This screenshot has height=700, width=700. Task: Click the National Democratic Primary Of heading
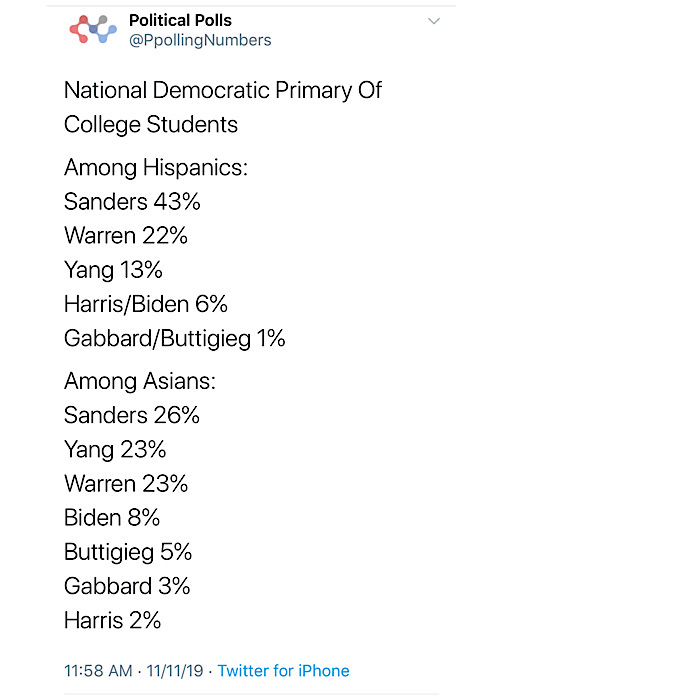(223, 91)
